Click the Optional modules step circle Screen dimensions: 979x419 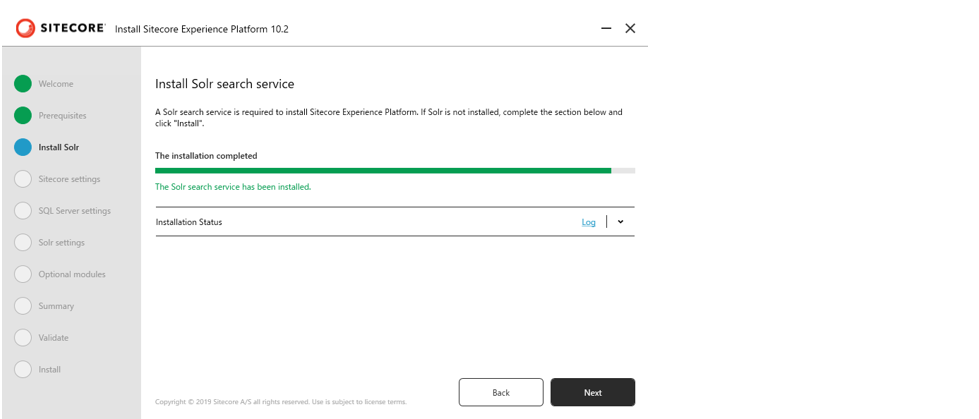click(22, 274)
